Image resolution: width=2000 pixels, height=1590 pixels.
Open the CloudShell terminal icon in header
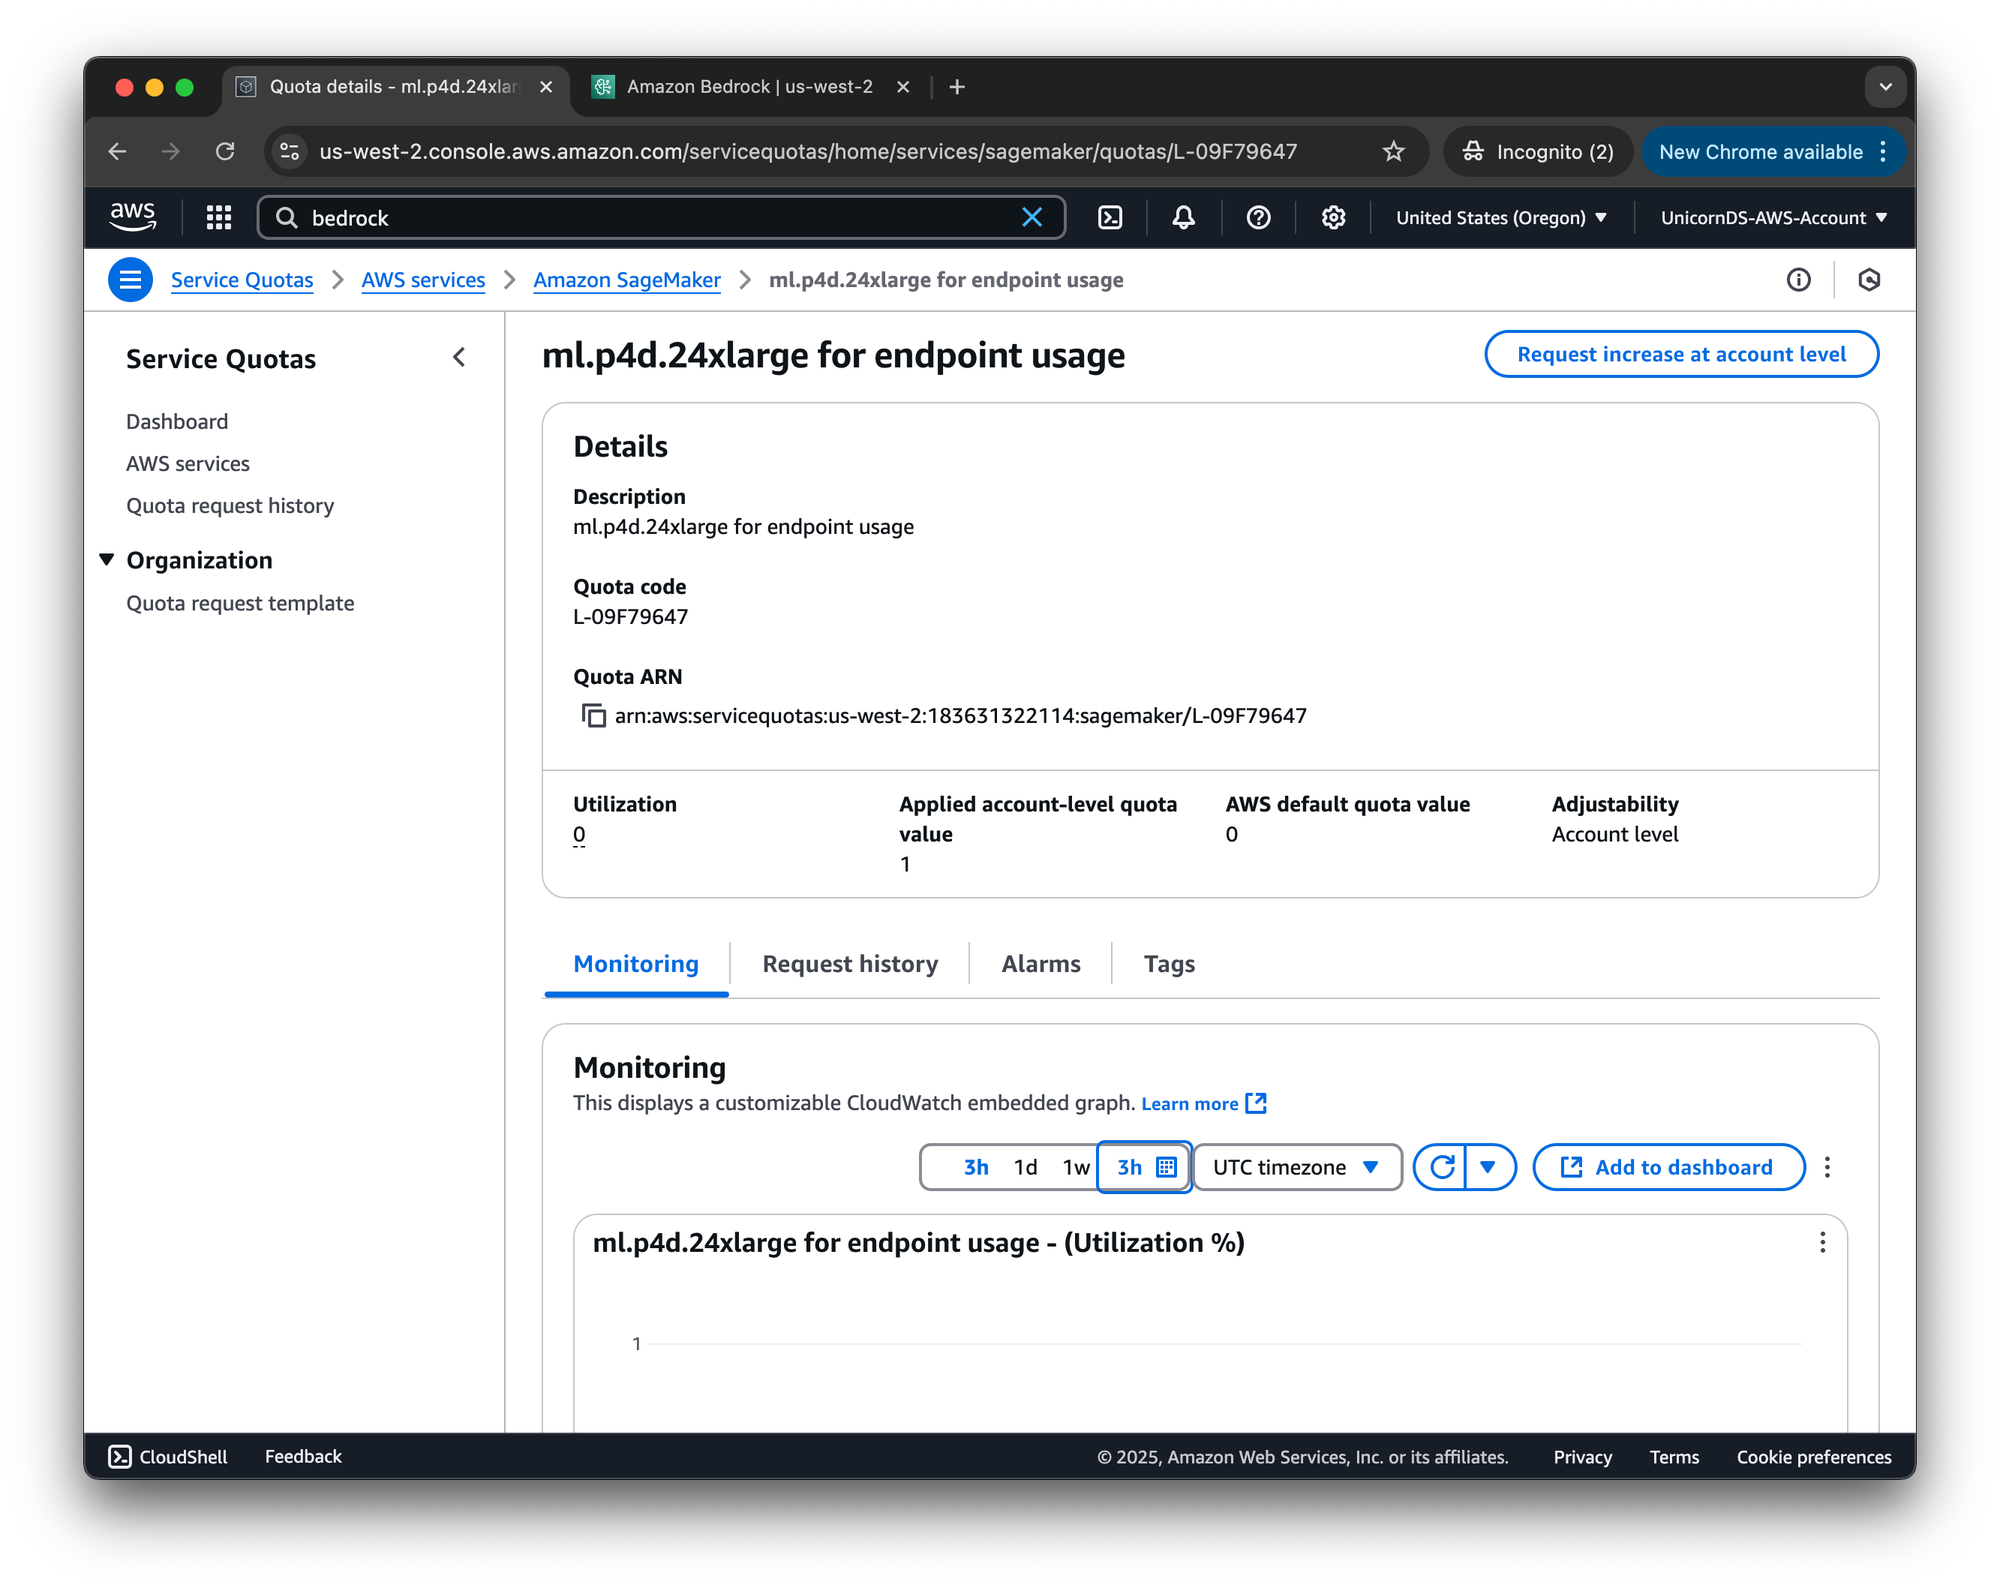tap(1110, 218)
